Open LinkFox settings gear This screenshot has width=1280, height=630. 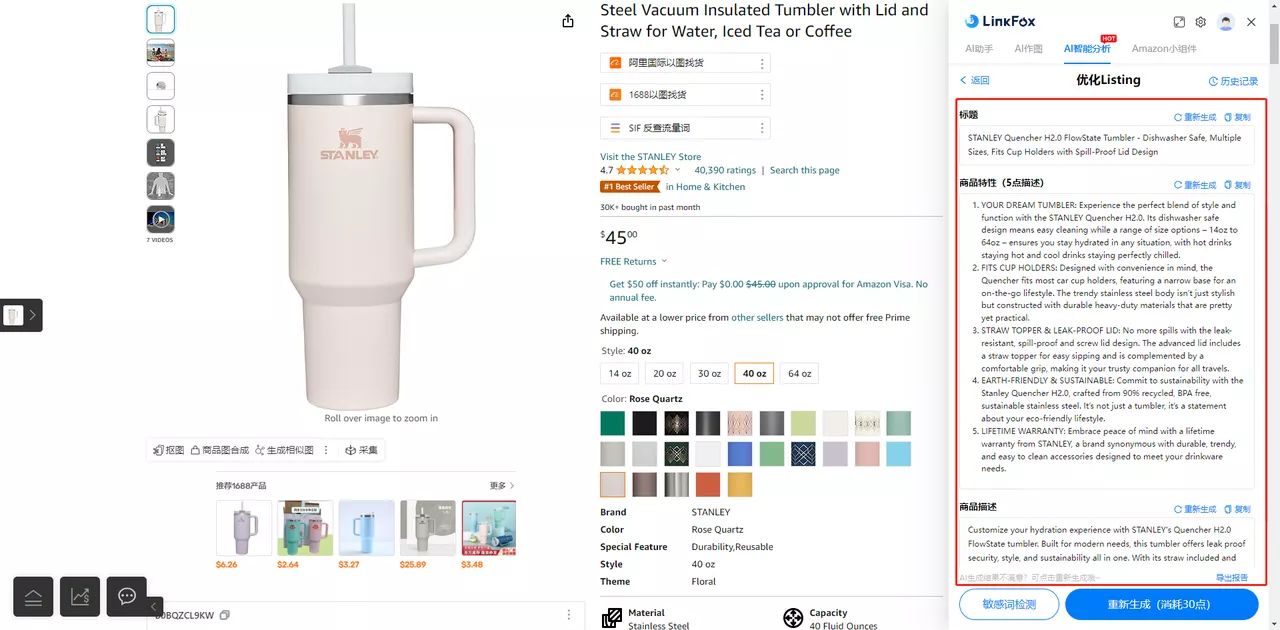1201,22
